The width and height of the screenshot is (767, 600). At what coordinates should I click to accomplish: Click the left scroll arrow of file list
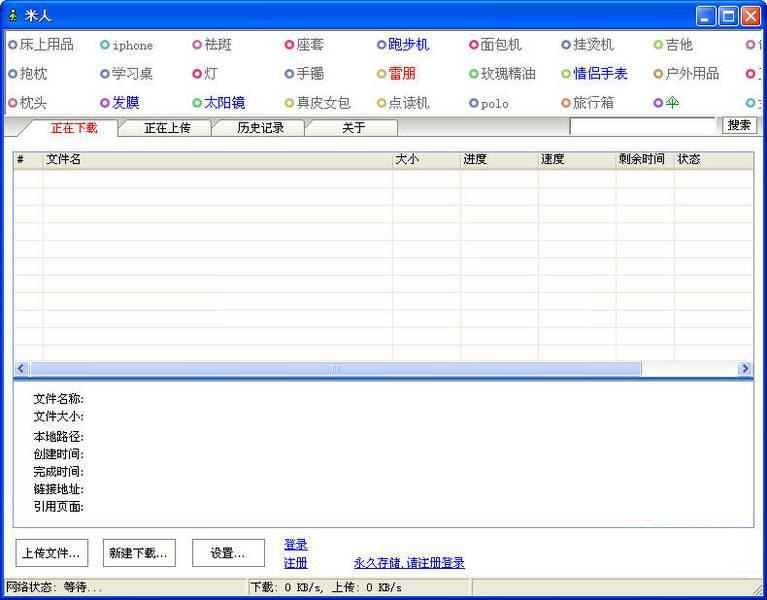pos(21,369)
